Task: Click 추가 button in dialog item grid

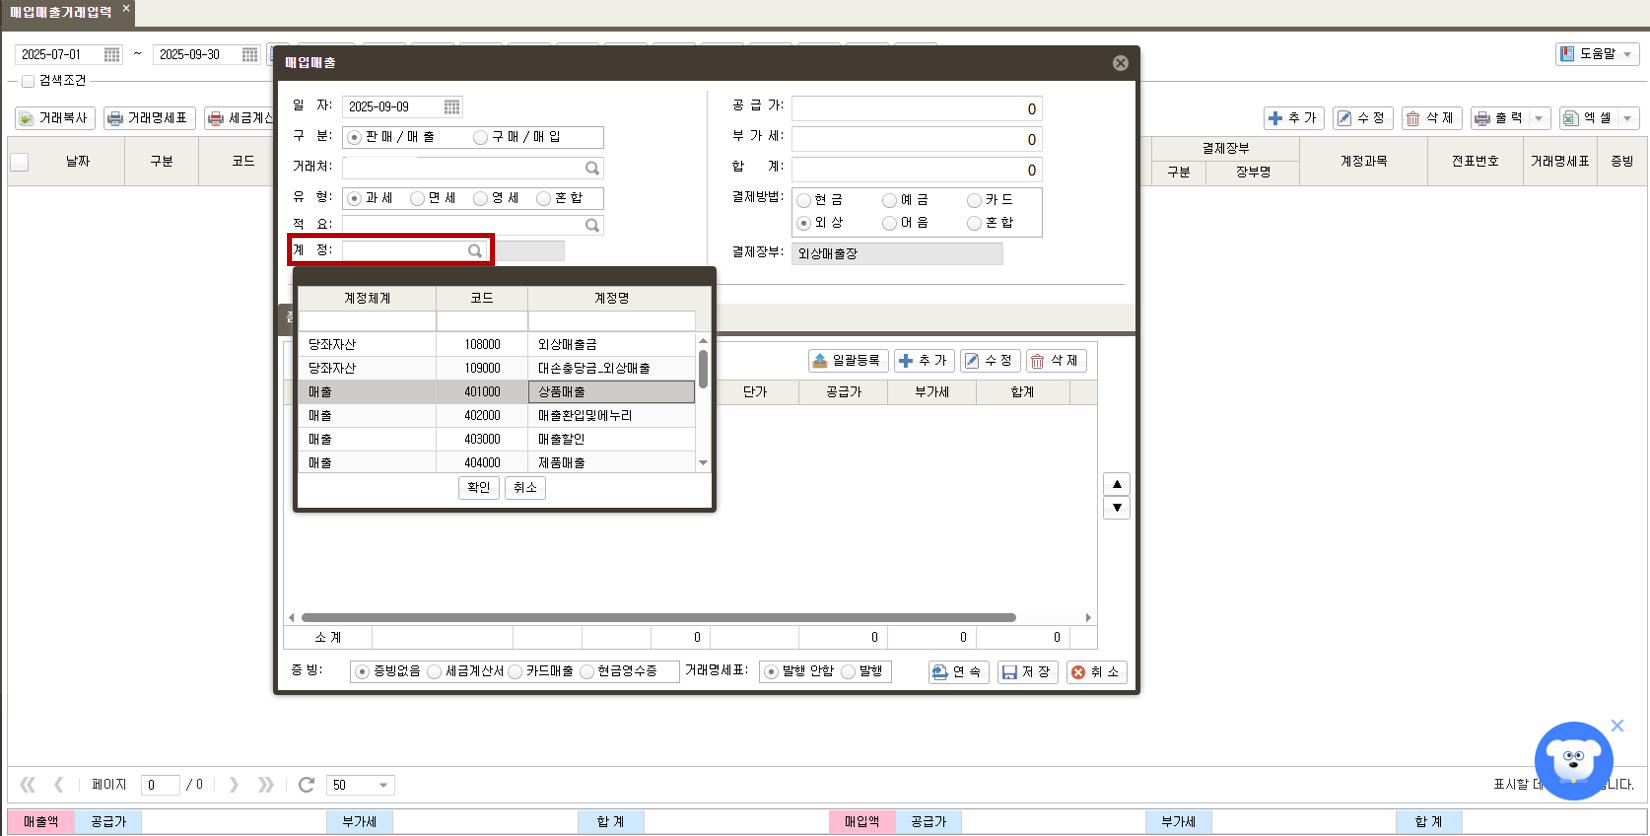Action: (924, 361)
